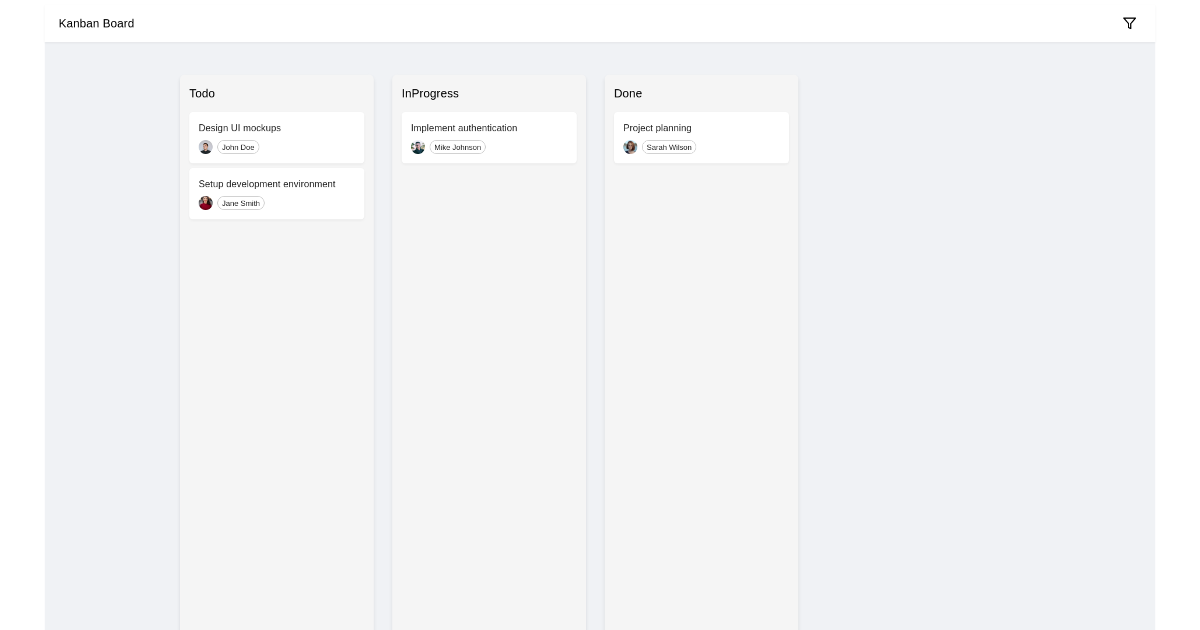Toggle the John Doe assignee chip
Screen dimensions: 1200x630
pyautogui.click(x=238, y=147)
